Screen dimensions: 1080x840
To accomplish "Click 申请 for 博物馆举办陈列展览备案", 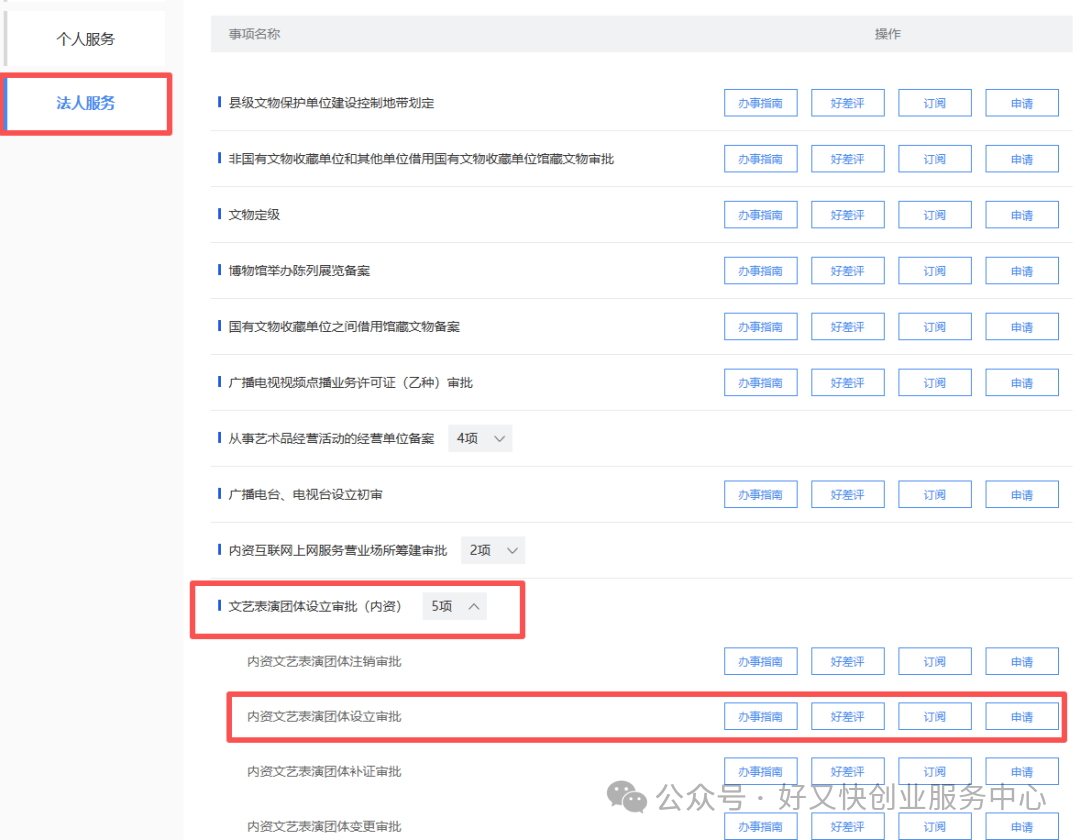I will [x=1022, y=271].
